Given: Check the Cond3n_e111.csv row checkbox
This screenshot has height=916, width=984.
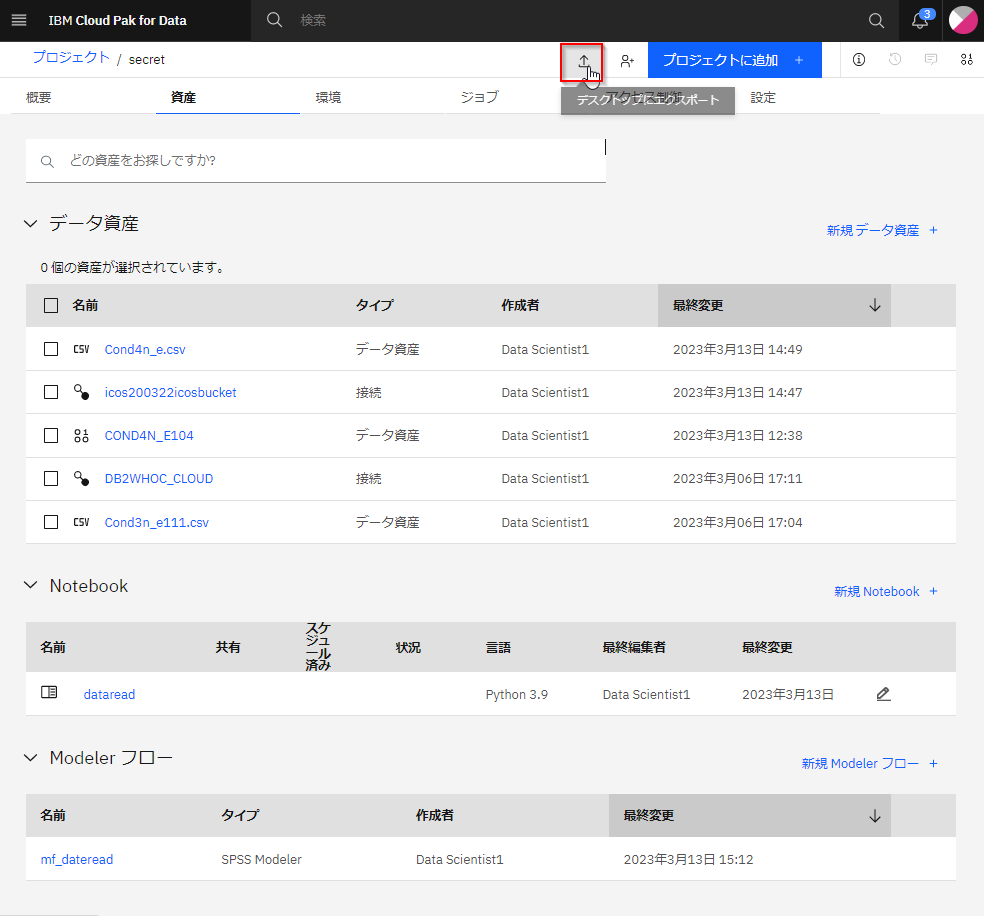Looking at the screenshot, I should click(x=51, y=522).
